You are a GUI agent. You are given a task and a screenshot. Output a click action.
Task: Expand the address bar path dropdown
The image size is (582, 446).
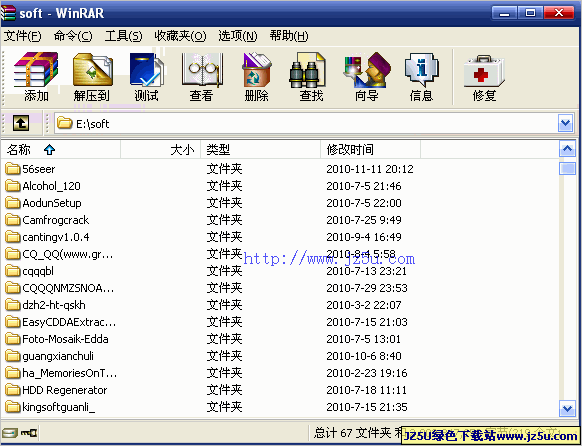[565, 123]
